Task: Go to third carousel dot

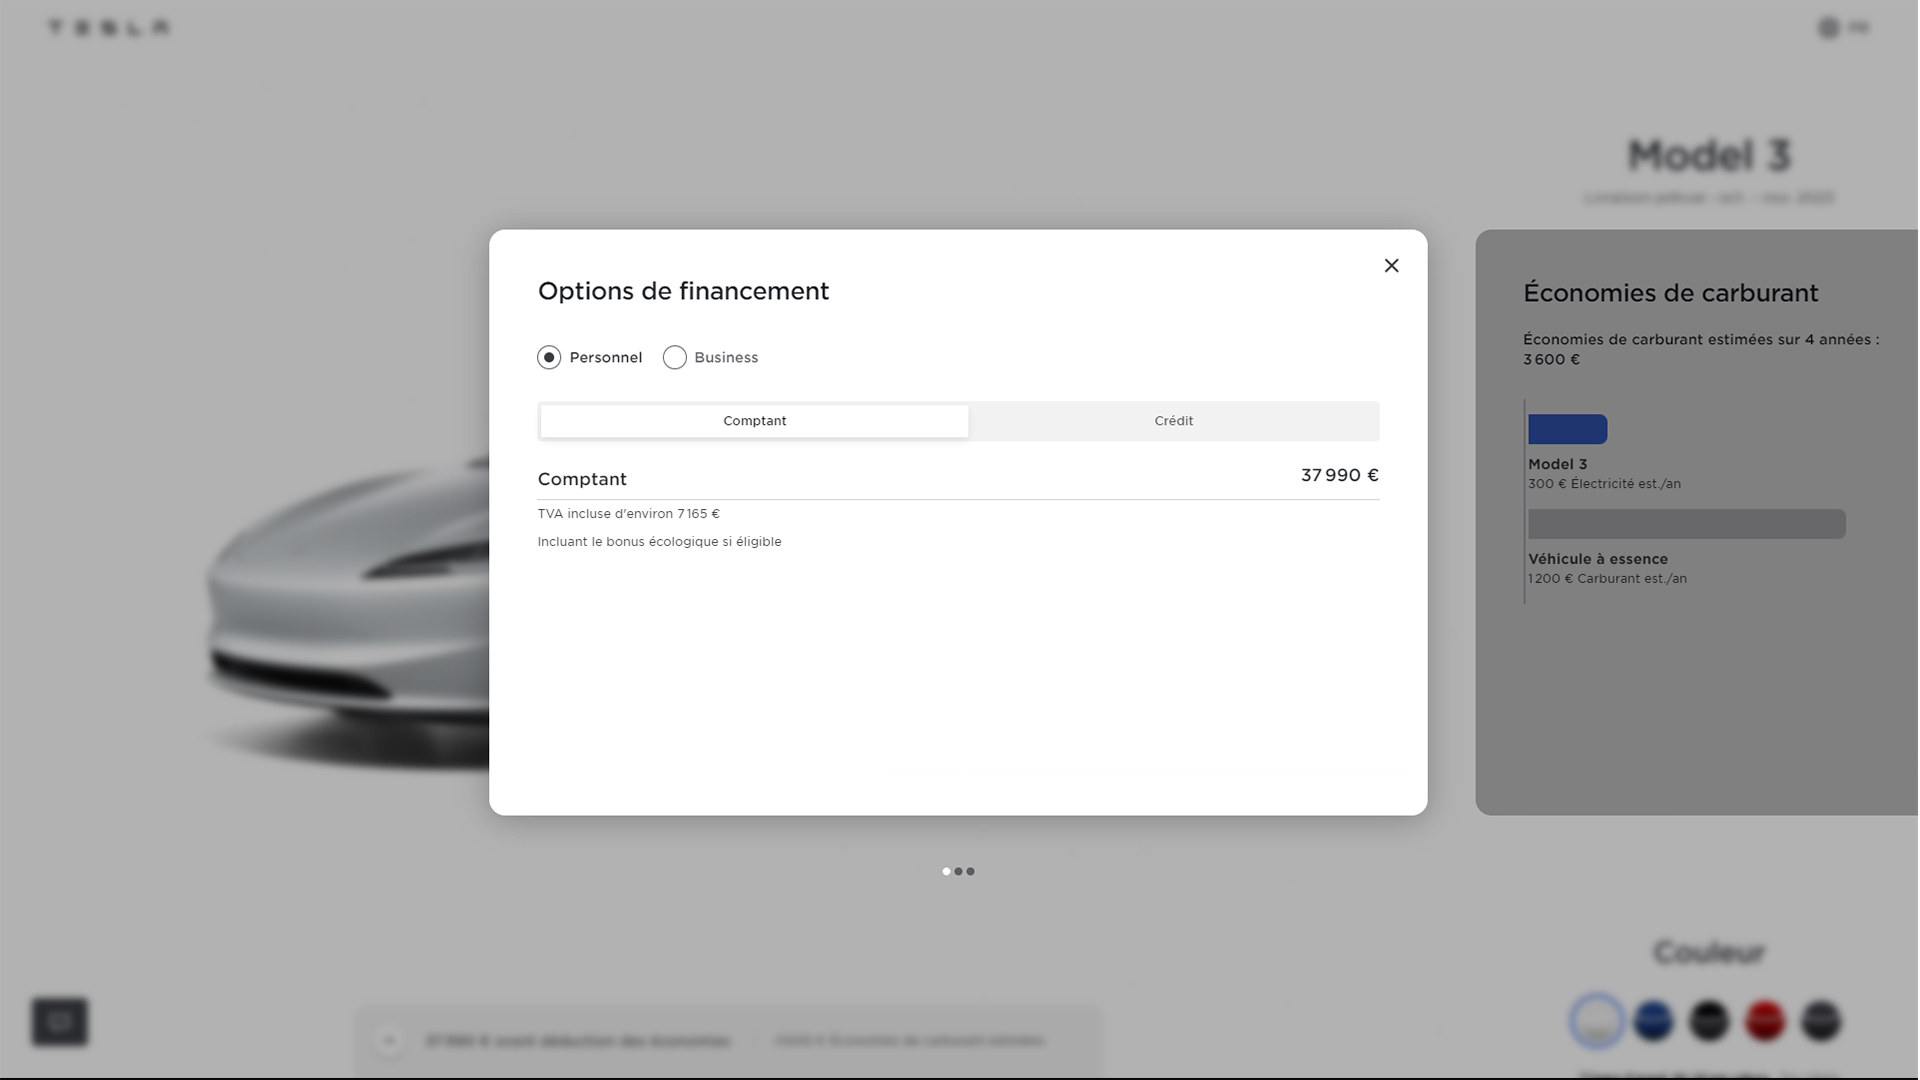Action: pos(970,872)
